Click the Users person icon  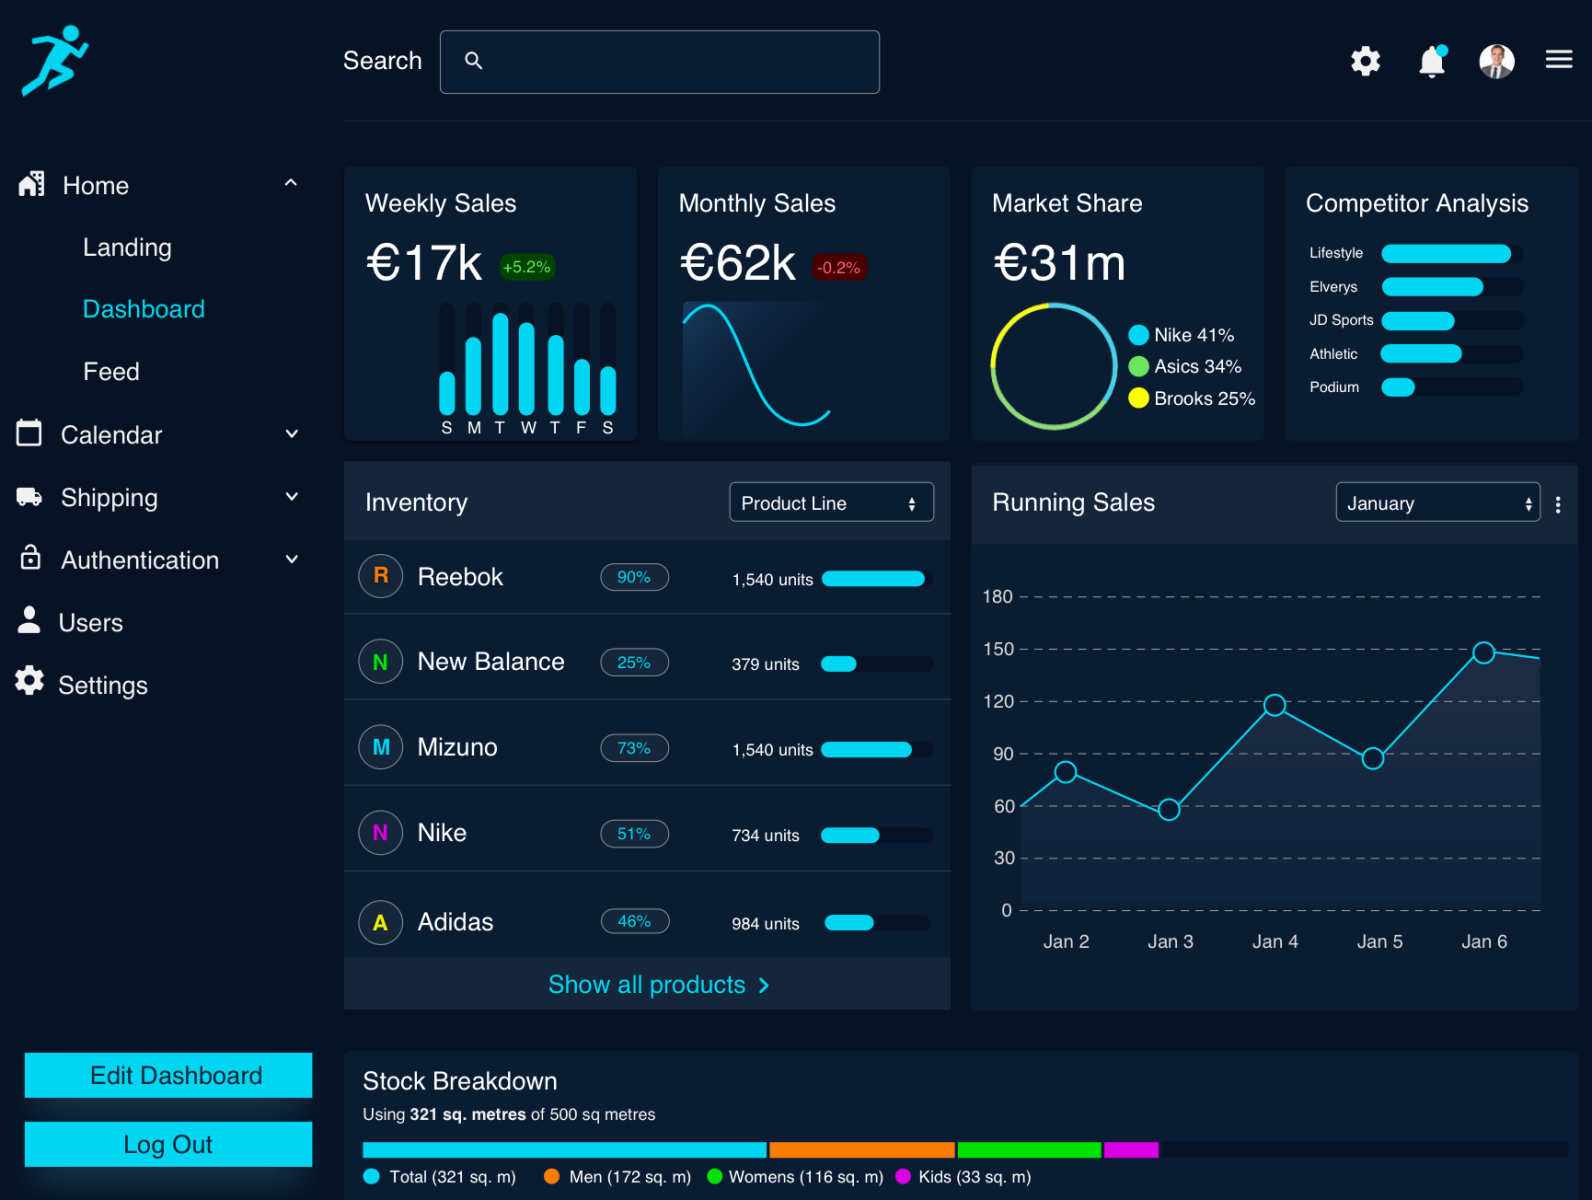[x=29, y=620]
